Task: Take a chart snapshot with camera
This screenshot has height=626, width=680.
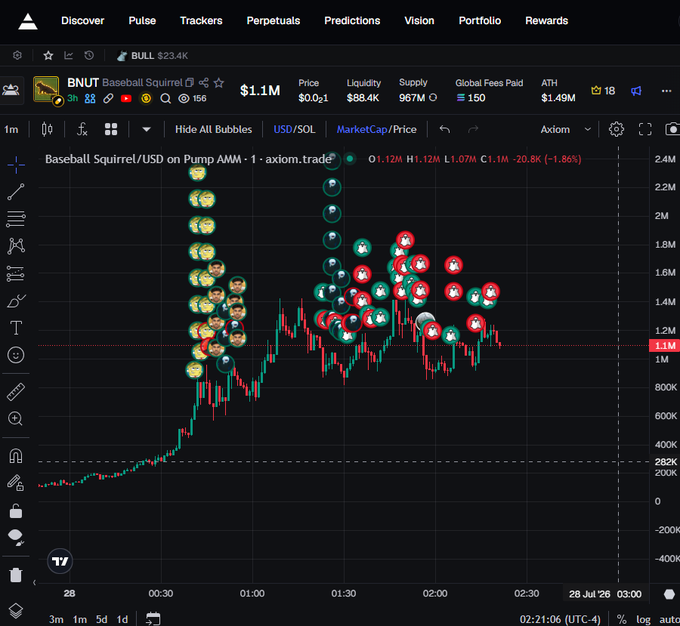Action: (x=672, y=129)
